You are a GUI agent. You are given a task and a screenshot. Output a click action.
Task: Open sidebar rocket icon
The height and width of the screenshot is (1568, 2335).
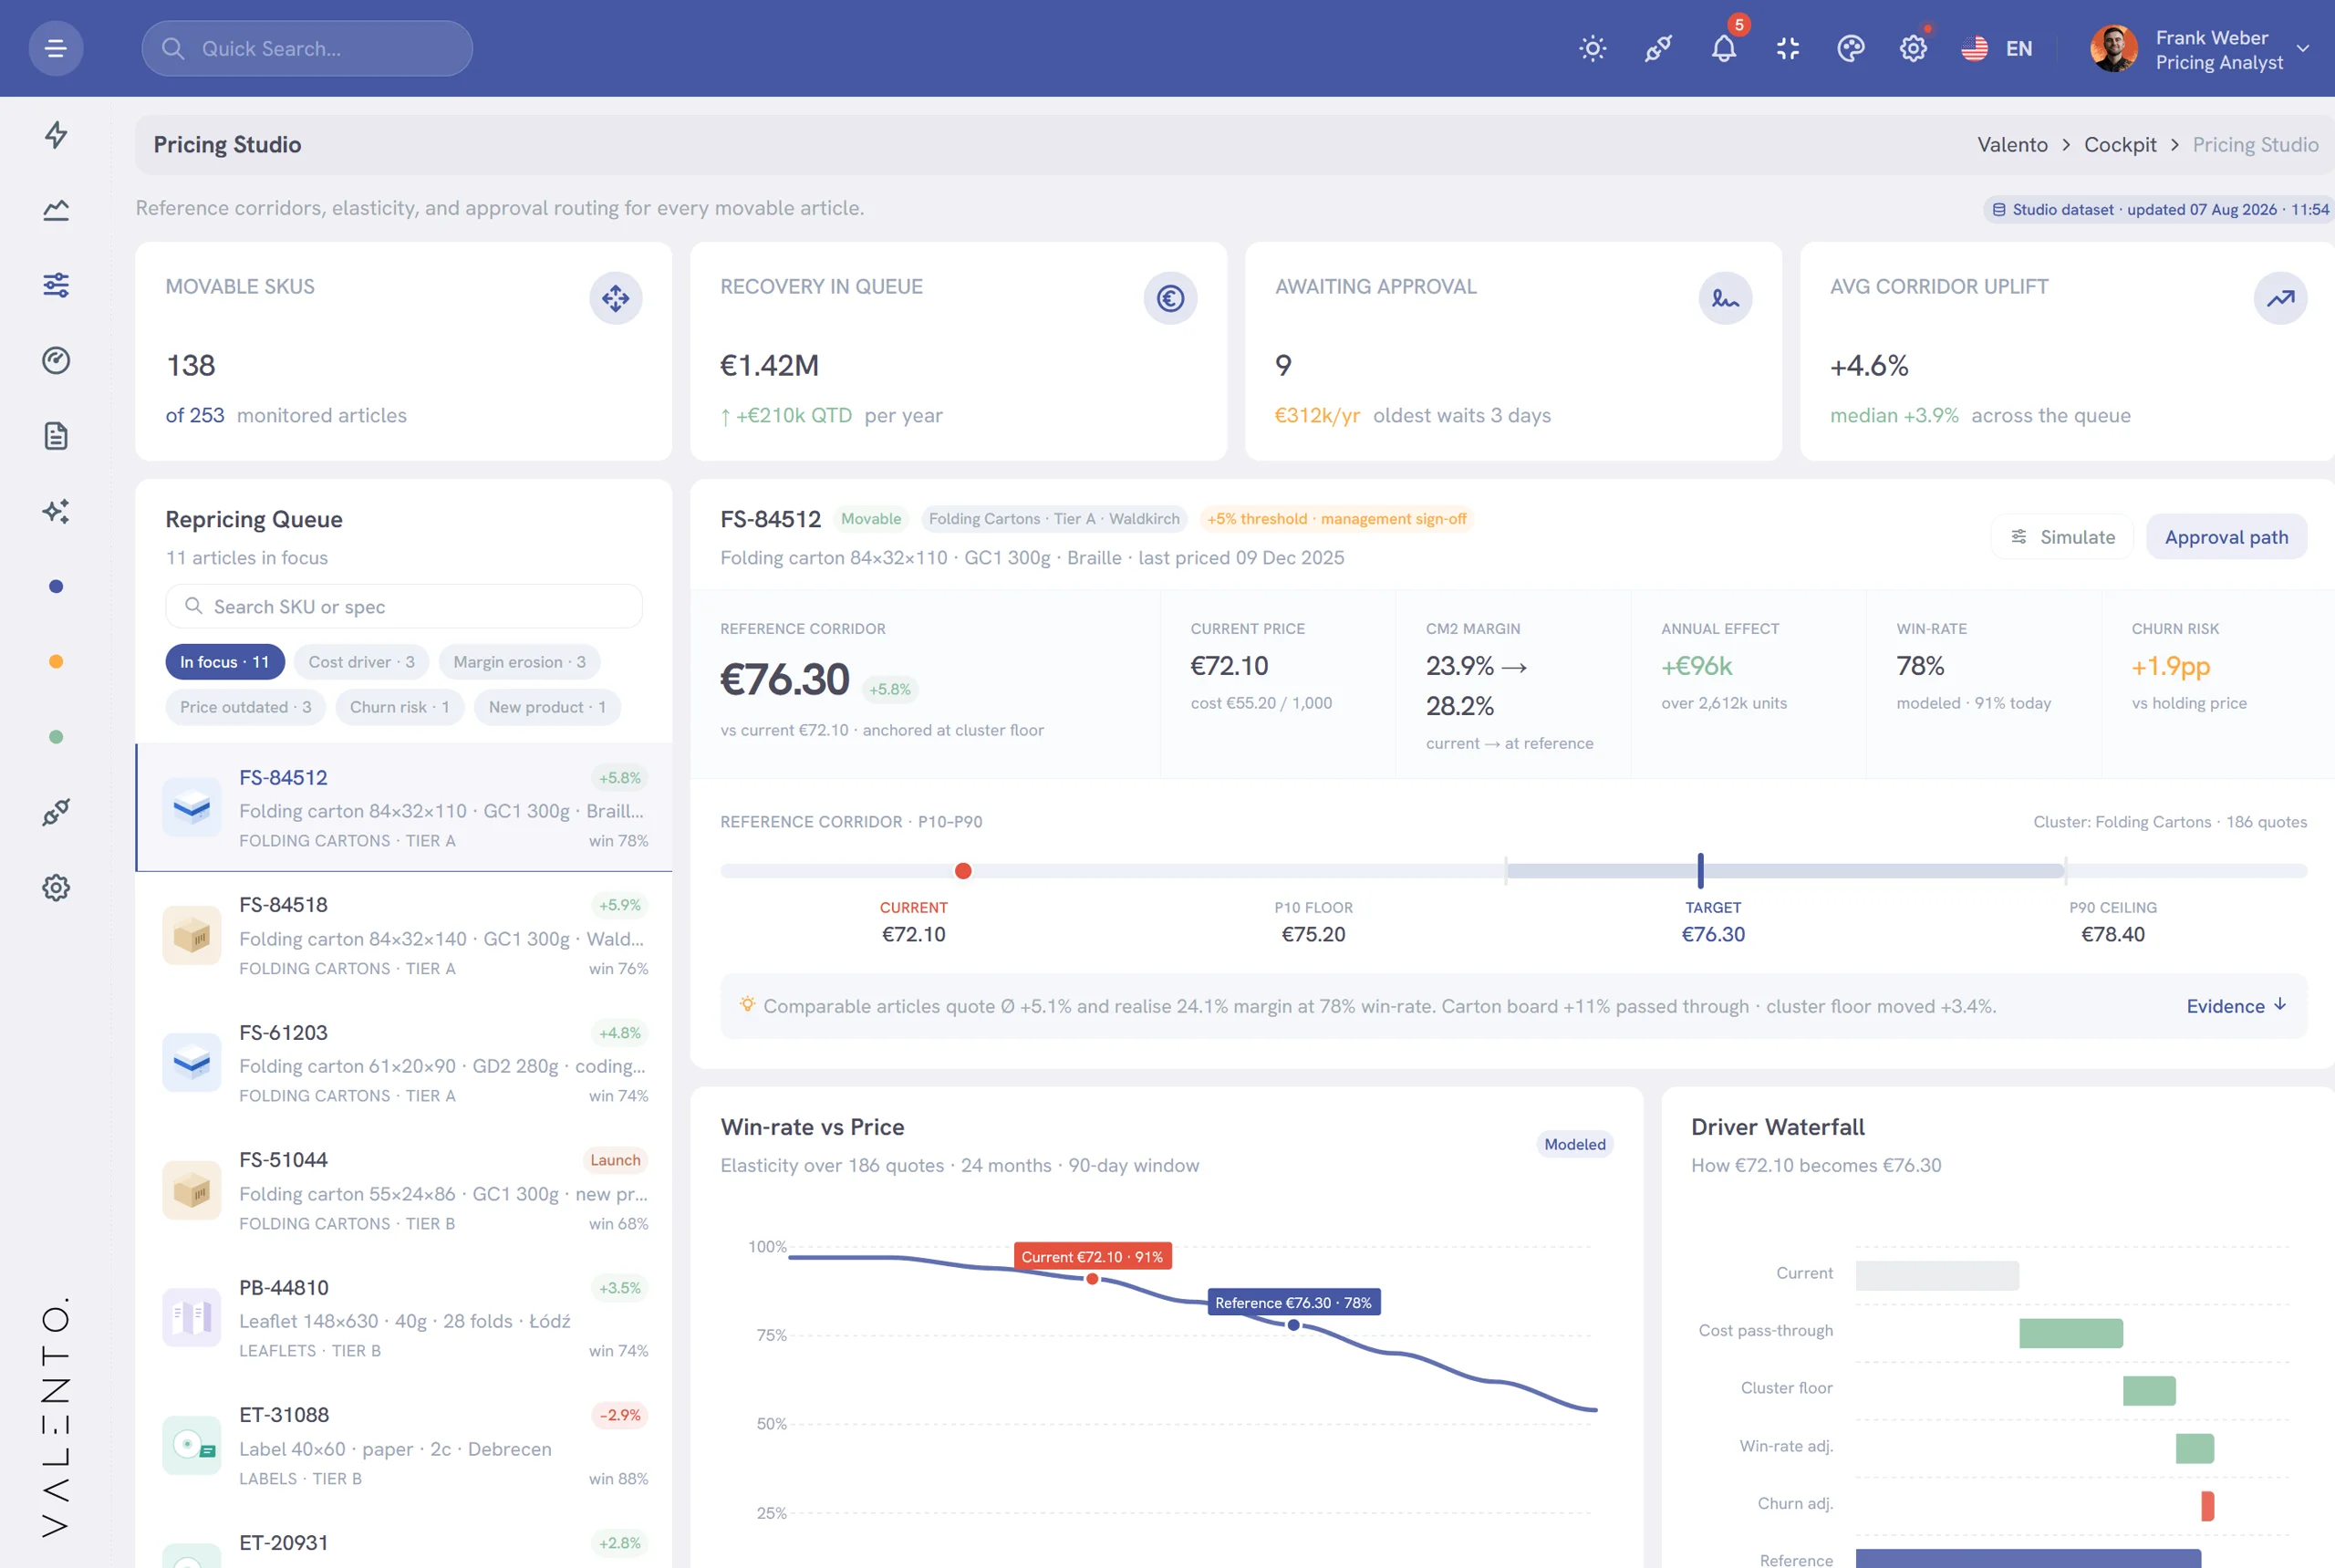[56, 812]
